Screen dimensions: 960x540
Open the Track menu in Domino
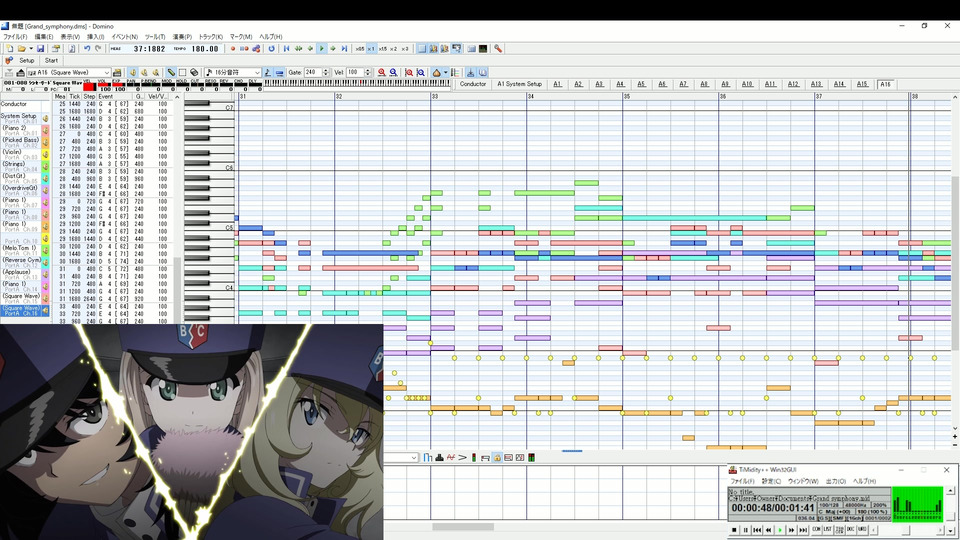[211, 37]
